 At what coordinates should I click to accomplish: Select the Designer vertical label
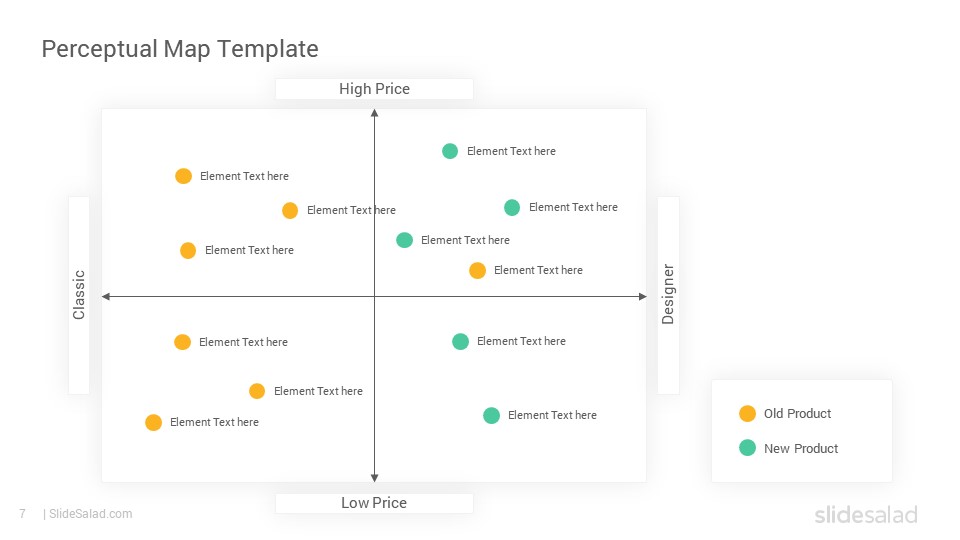click(668, 295)
